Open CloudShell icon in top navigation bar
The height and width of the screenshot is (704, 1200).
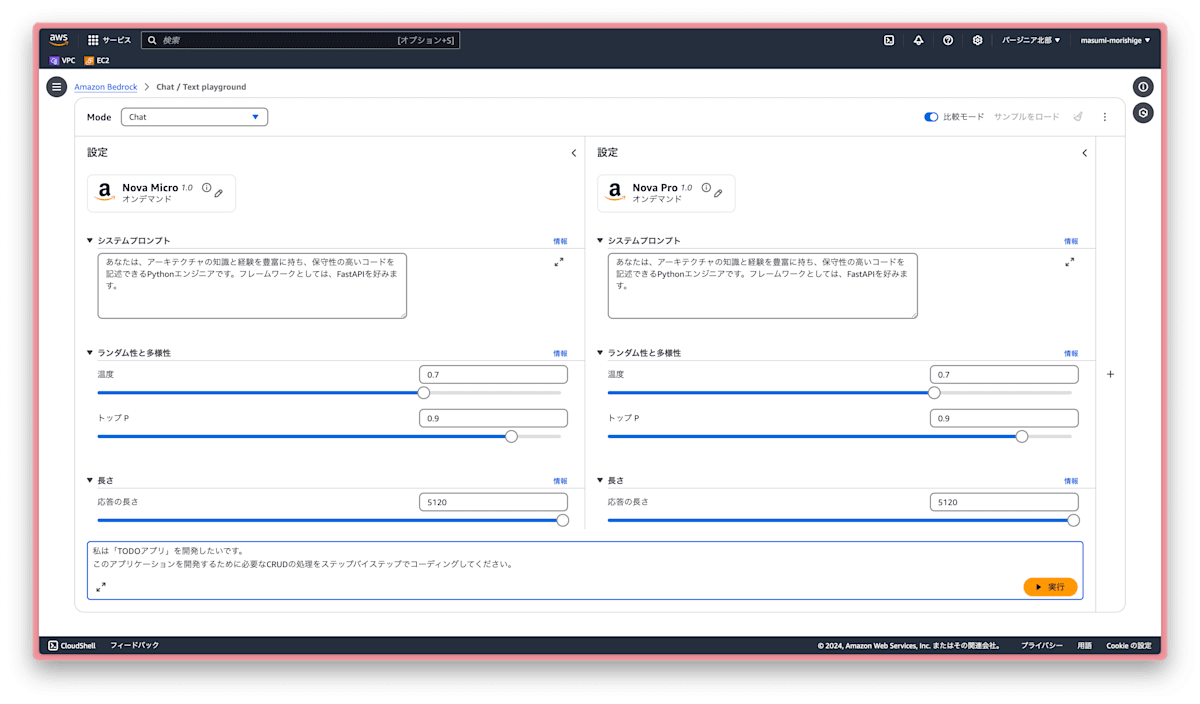tap(889, 40)
